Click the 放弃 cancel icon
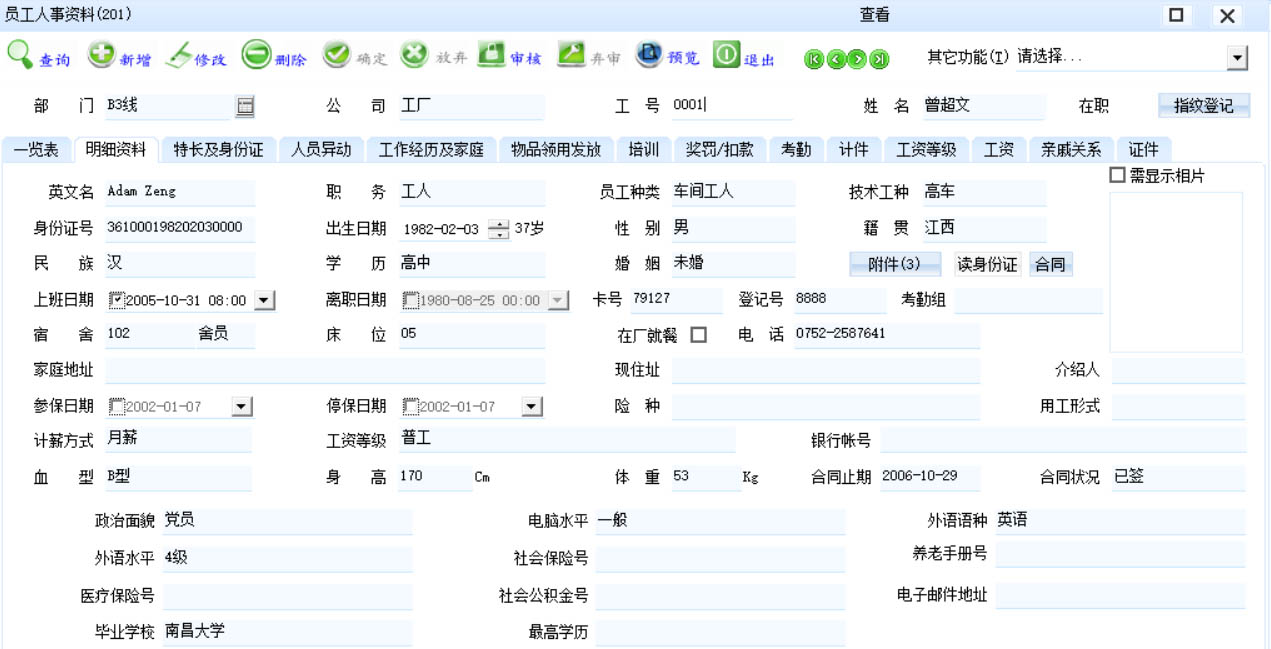Image resolution: width=1271 pixels, height=649 pixels. click(x=414, y=55)
